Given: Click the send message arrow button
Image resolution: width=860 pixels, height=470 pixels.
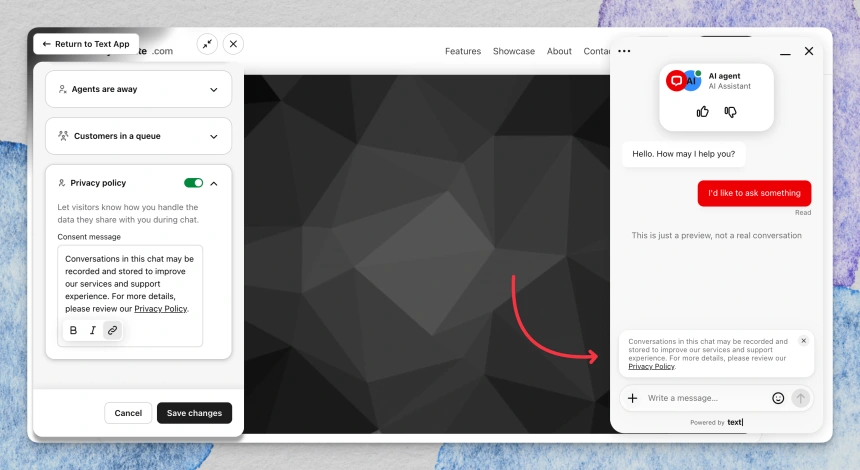Looking at the screenshot, I should (800, 398).
